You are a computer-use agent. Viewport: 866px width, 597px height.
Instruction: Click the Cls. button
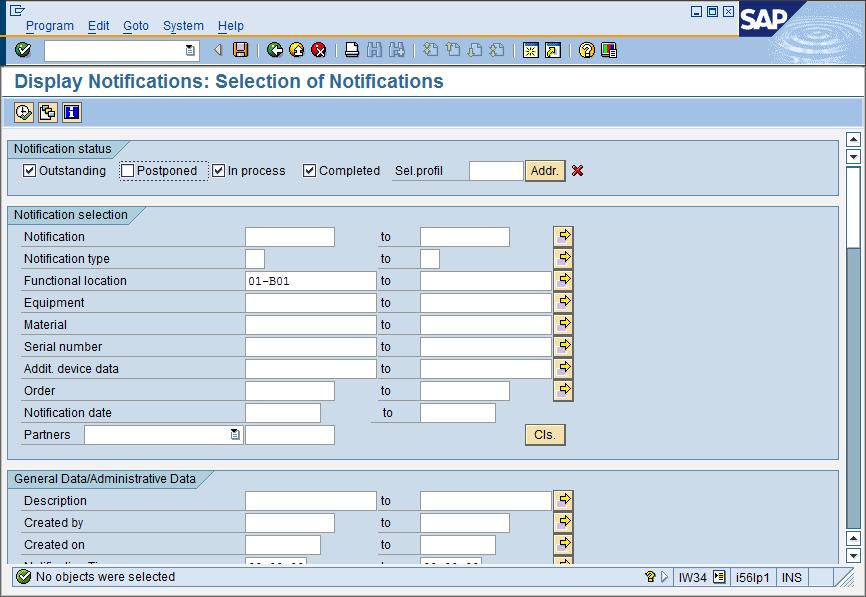[x=545, y=435]
